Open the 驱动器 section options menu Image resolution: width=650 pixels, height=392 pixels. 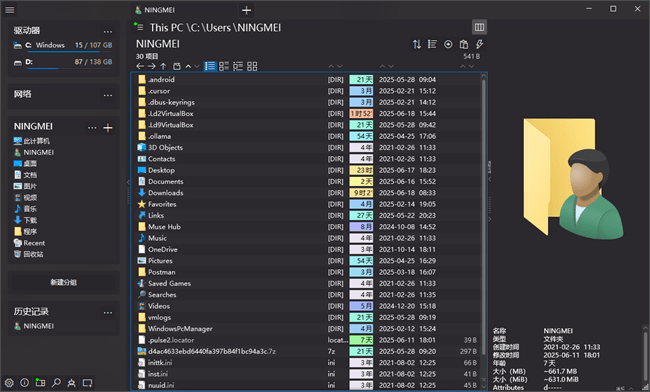tap(108, 31)
